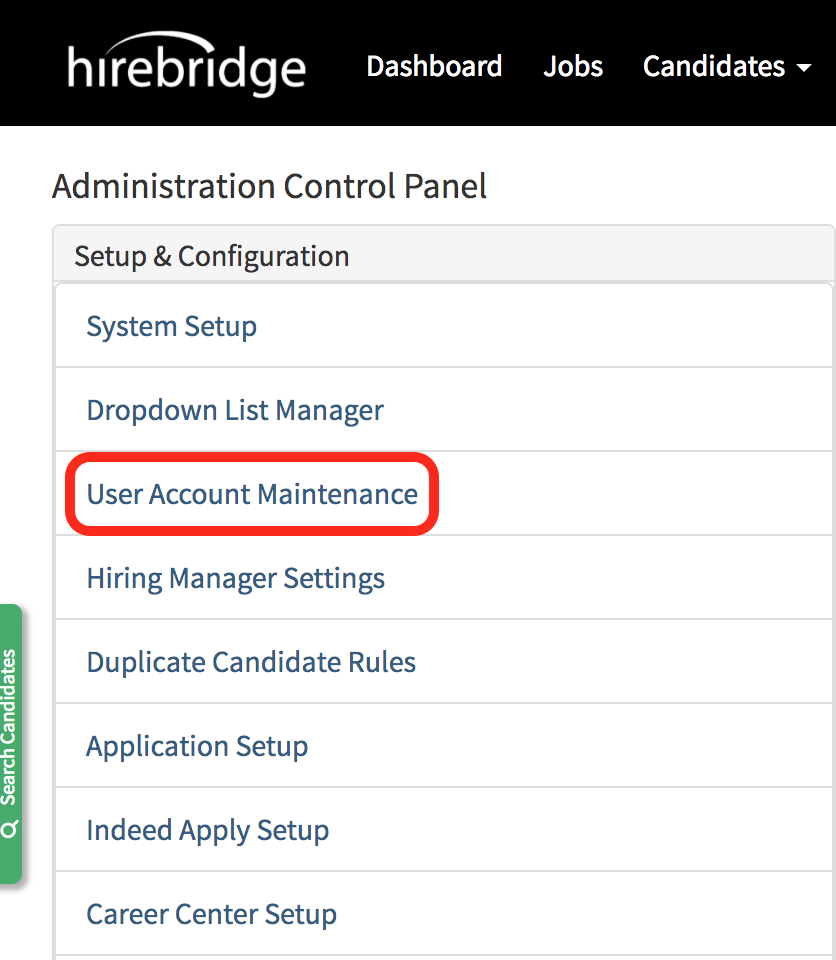Open the Dashboard nav item
Viewport: 836px width, 960px height.
(x=434, y=66)
